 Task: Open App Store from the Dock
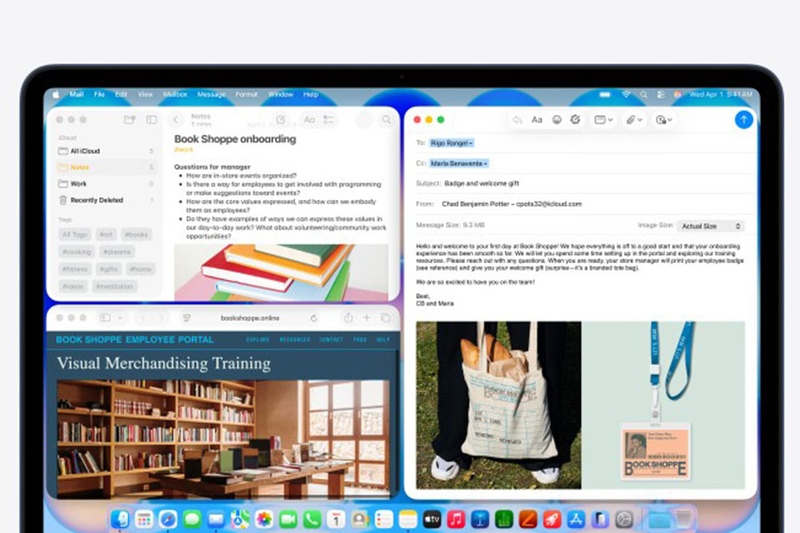[x=576, y=519]
